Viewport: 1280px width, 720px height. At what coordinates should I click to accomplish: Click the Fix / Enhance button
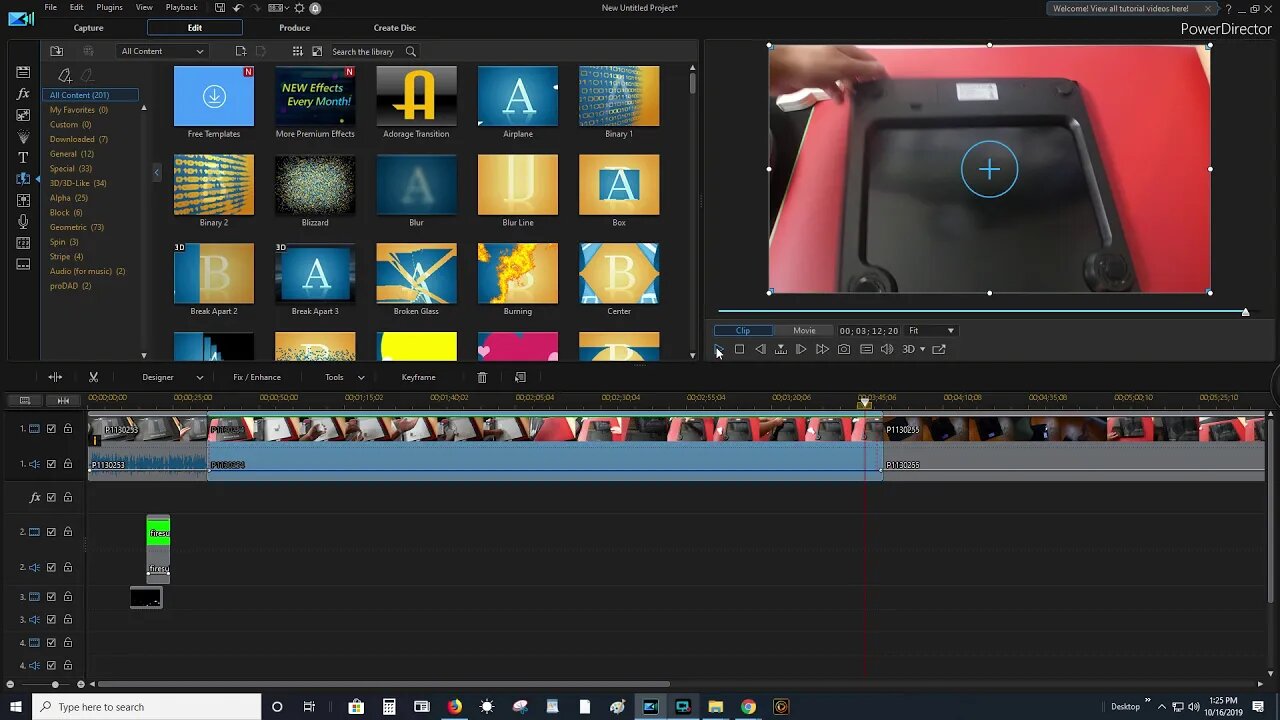click(x=257, y=377)
